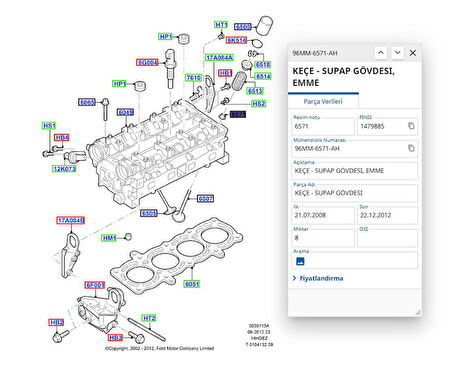Viewport: 452px width, 370px height.
Task: Go to previous part with up arrow
Action: click(381, 53)
